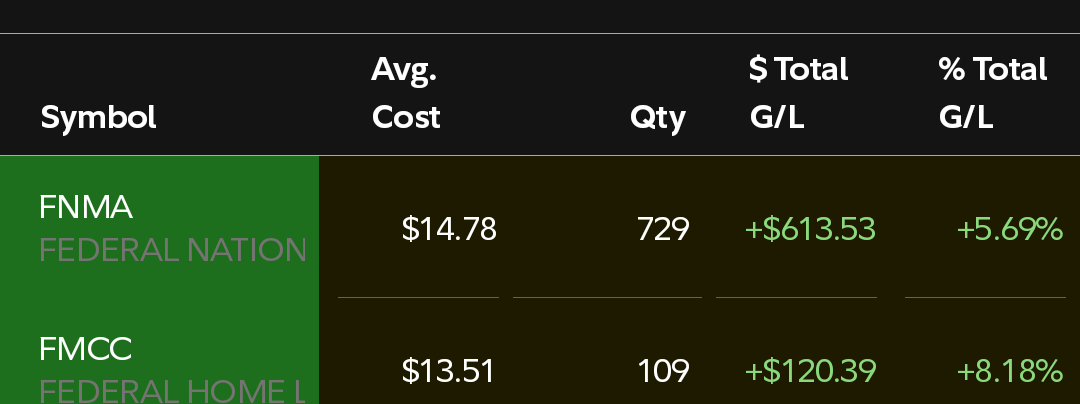Viewport: 1080px width, 404px height.
Task: Click FNMA percent gain +5.69%
Action: click(1010, 229)
